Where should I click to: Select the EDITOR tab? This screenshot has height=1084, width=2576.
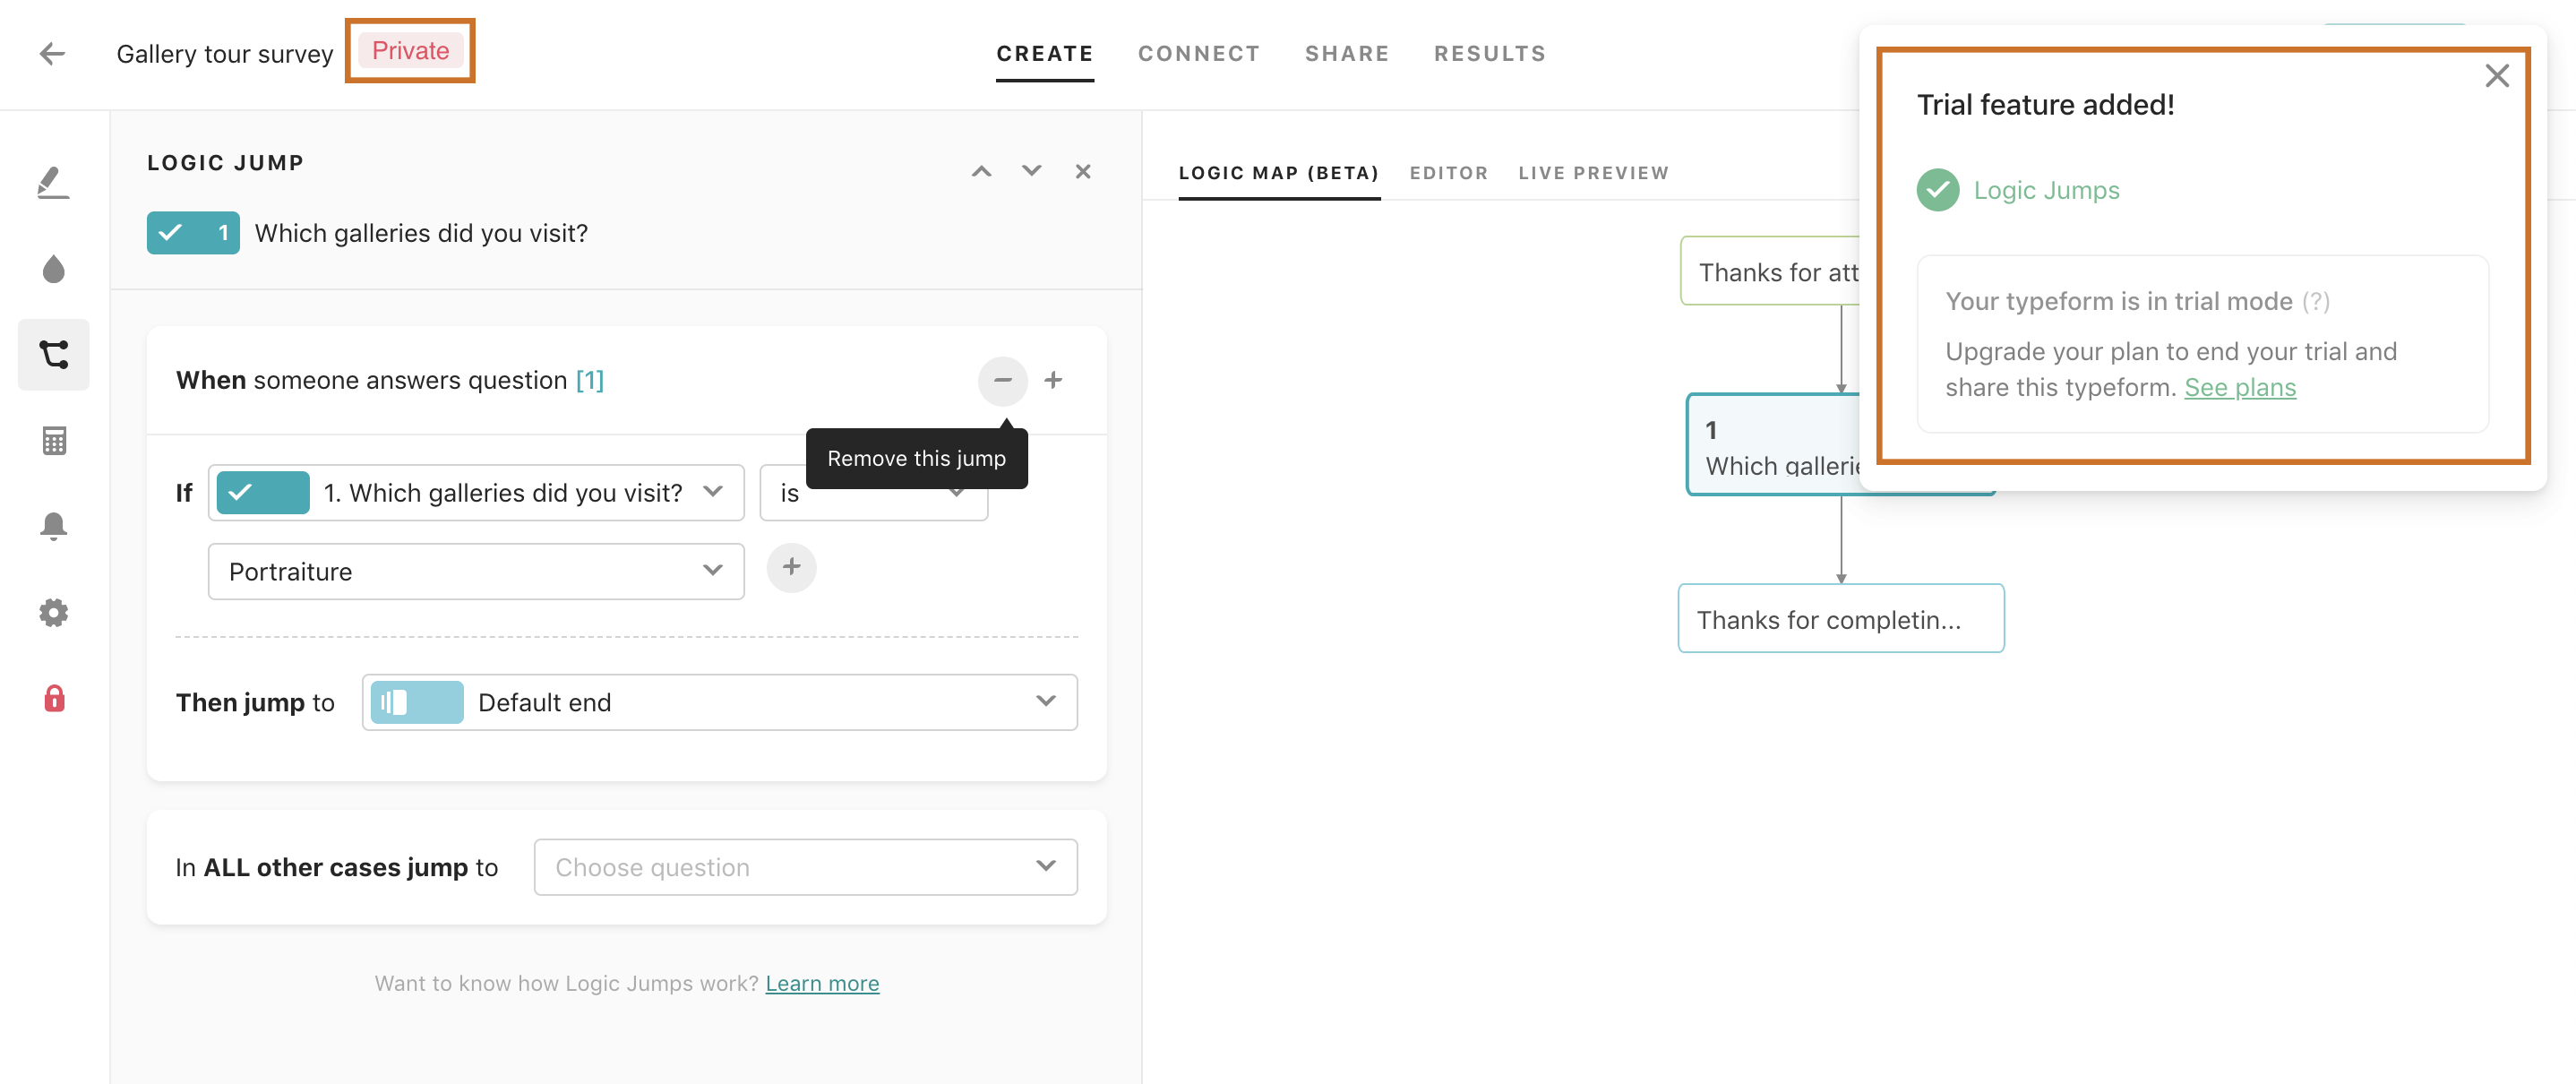(x=1448, y=173)
